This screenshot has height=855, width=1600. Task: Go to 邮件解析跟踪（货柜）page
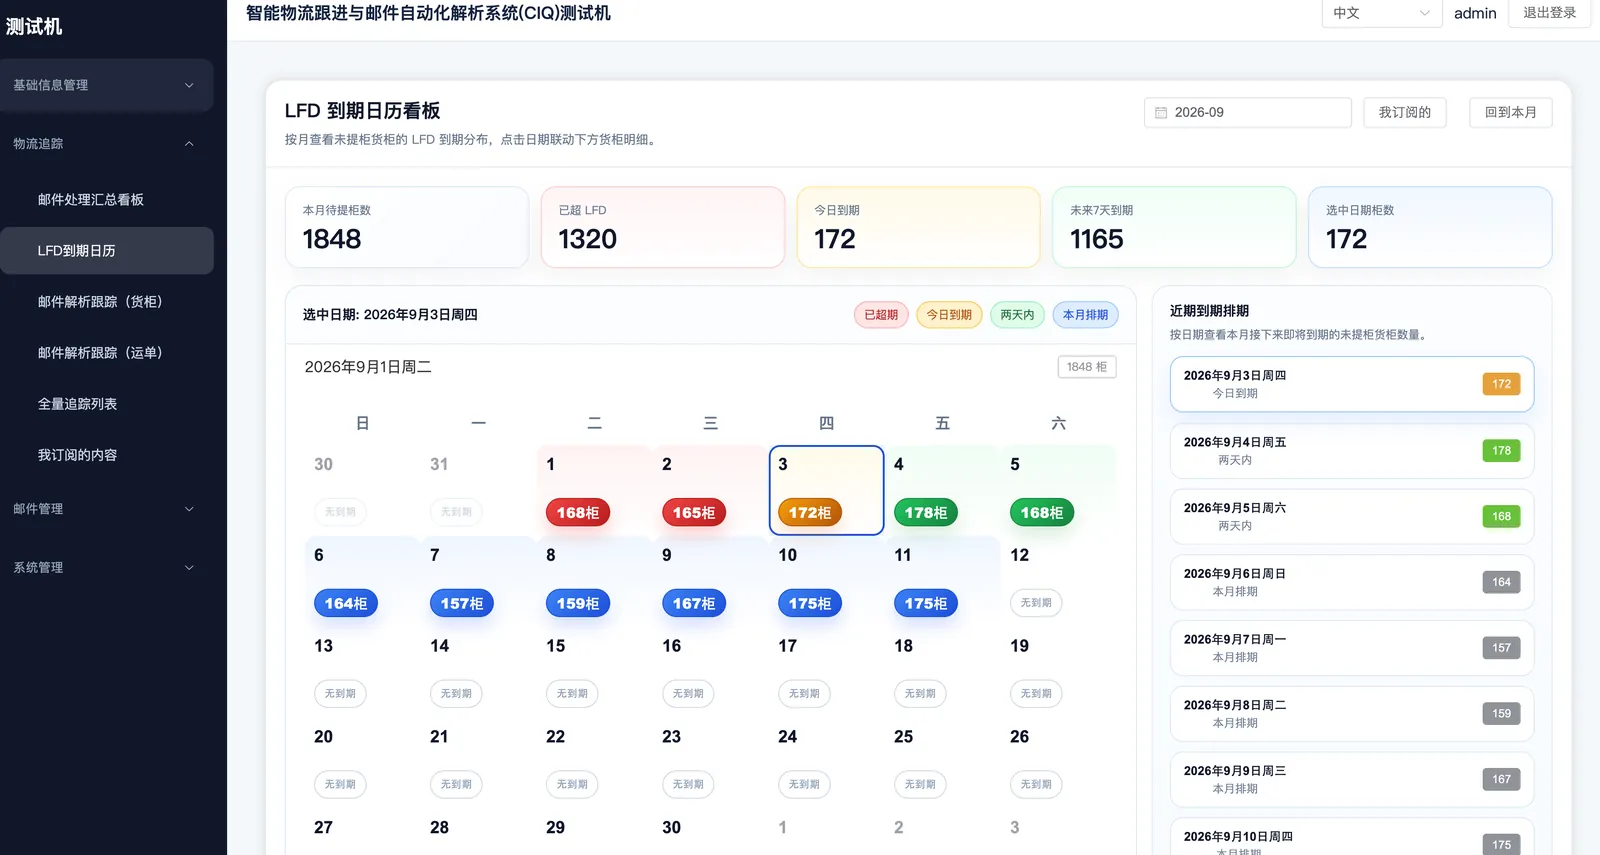coord(107,302)
